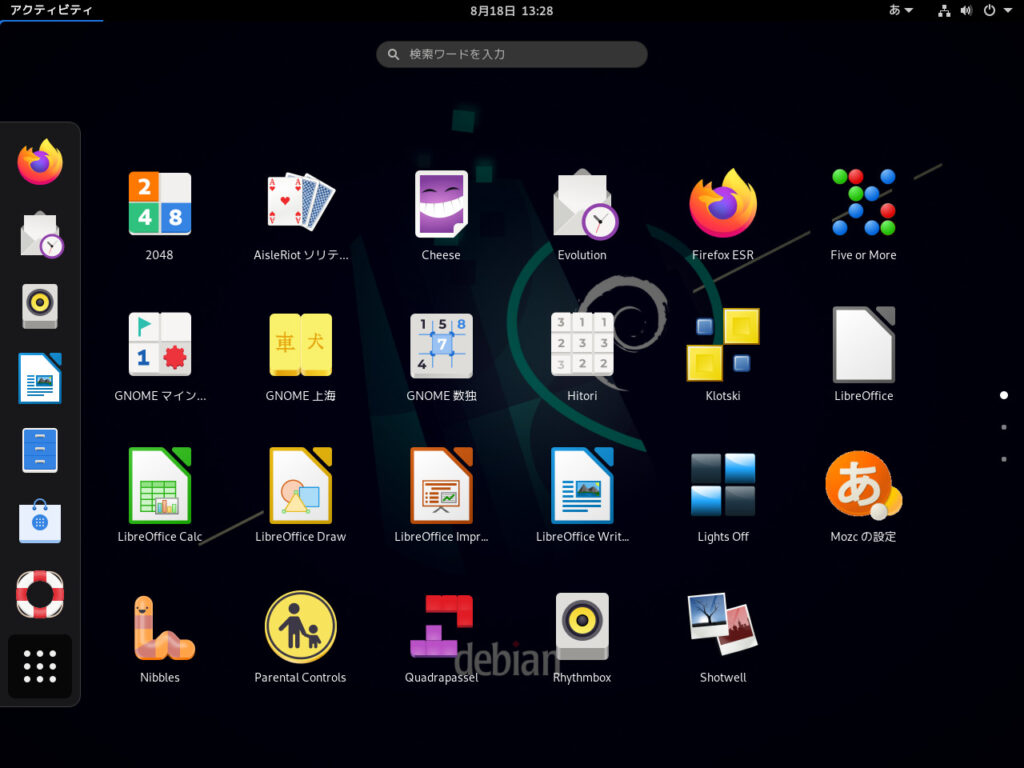Image resolution: width=1024 pixels, height=768 pixels.
Task: Start the Klotski puzzle game
Action: coord(722,346)
